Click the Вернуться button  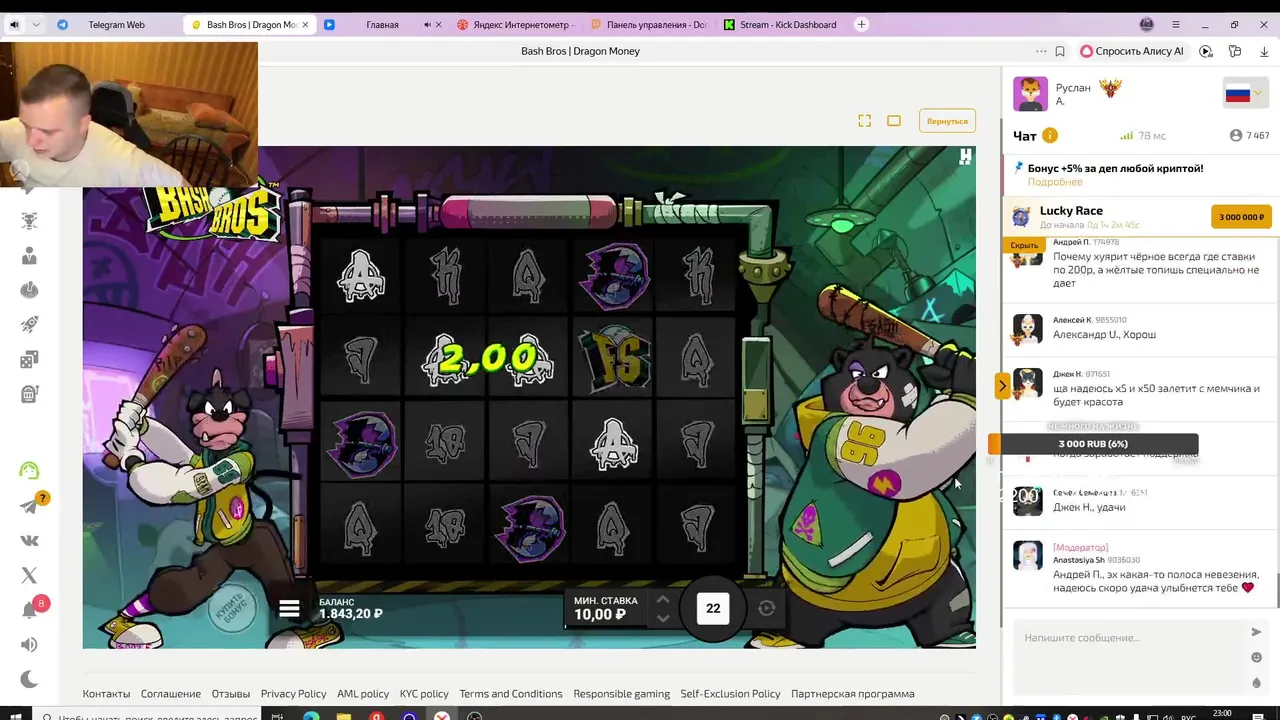947,121
